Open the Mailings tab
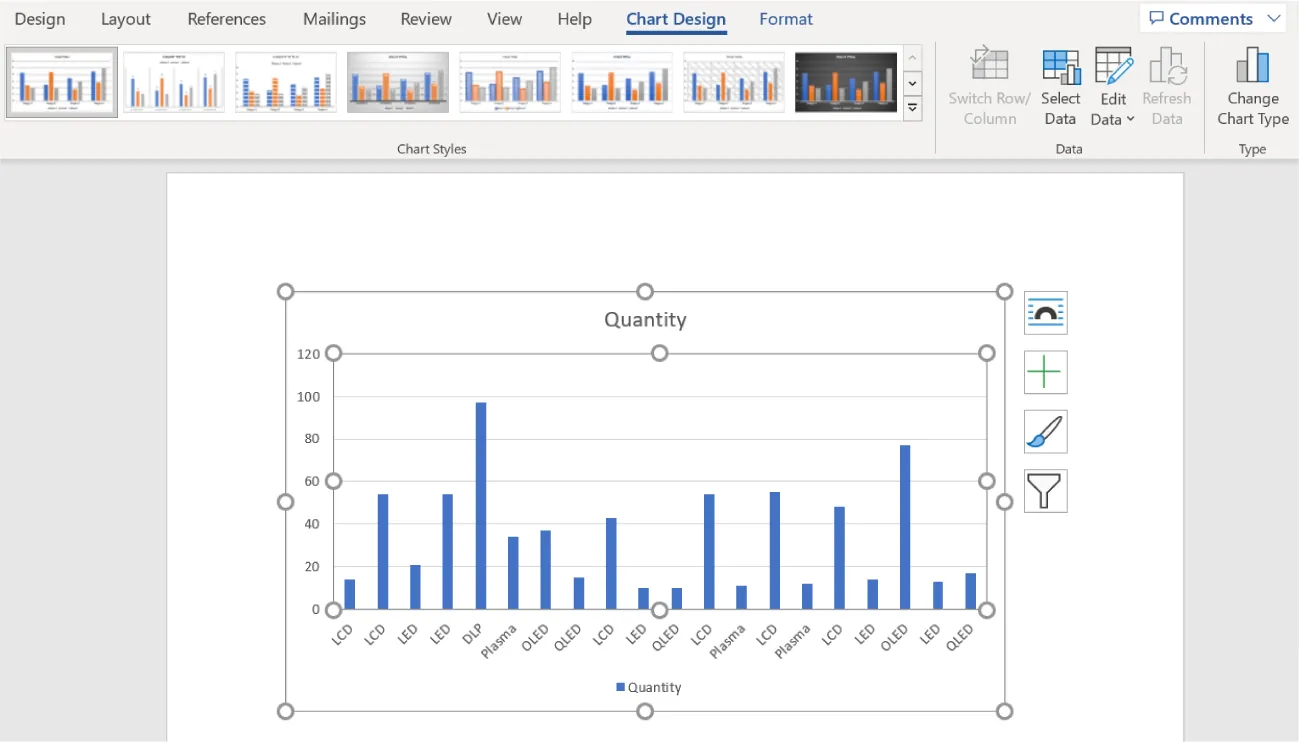The image size is (1299, 742). pos(333,18)
